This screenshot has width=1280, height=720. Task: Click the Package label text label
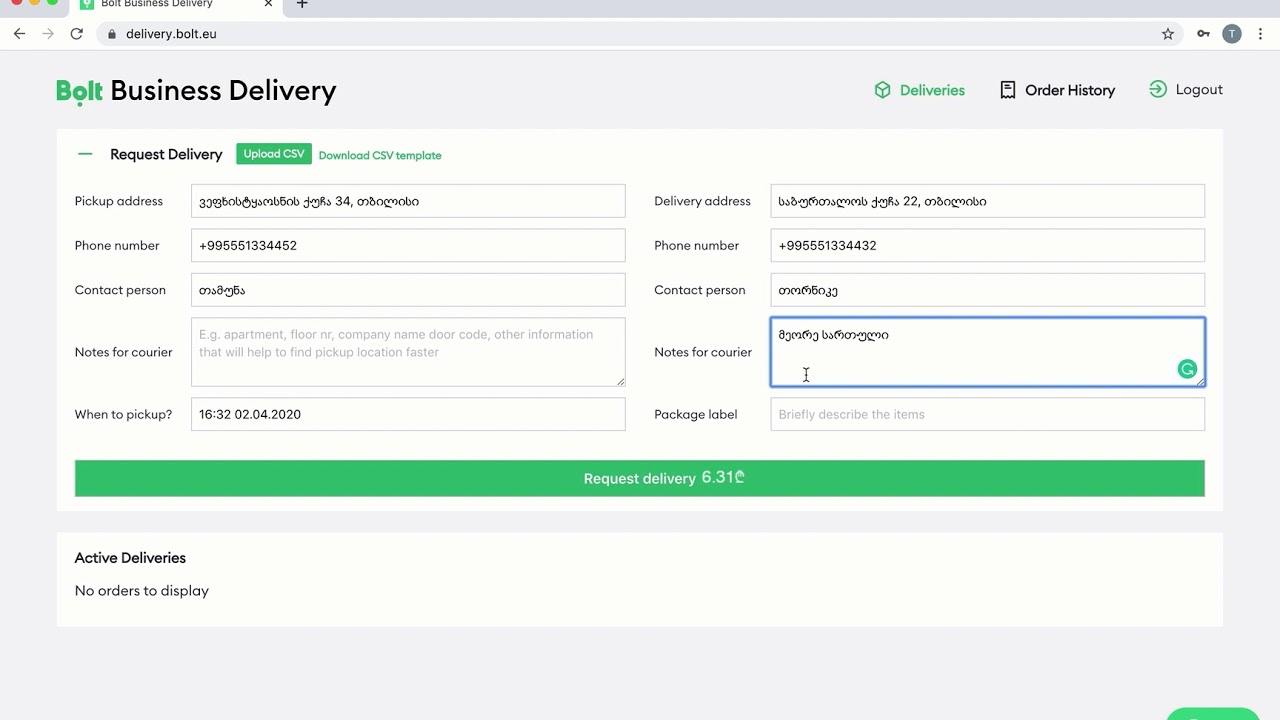point(696,414)
